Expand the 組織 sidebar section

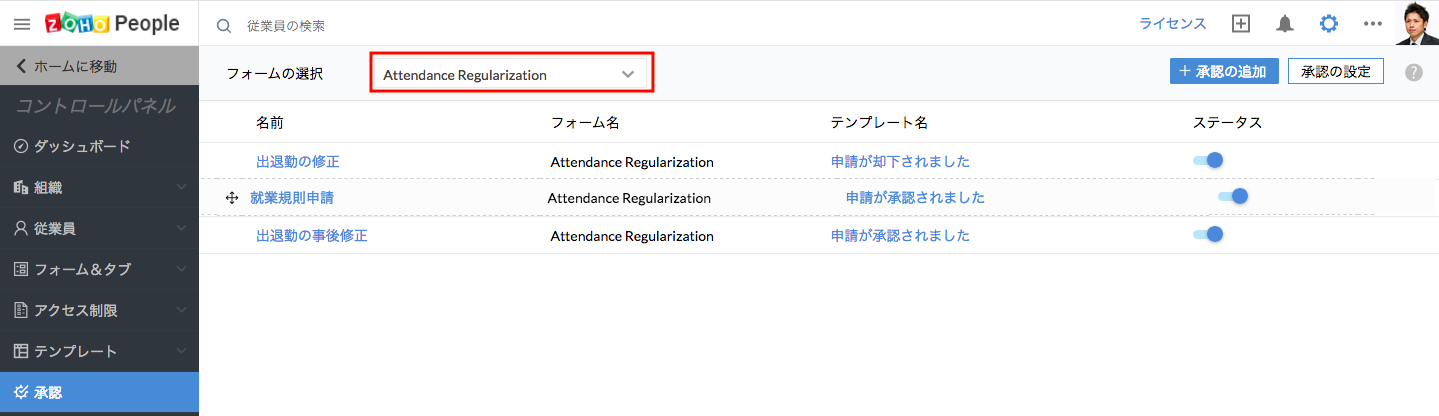99,187
